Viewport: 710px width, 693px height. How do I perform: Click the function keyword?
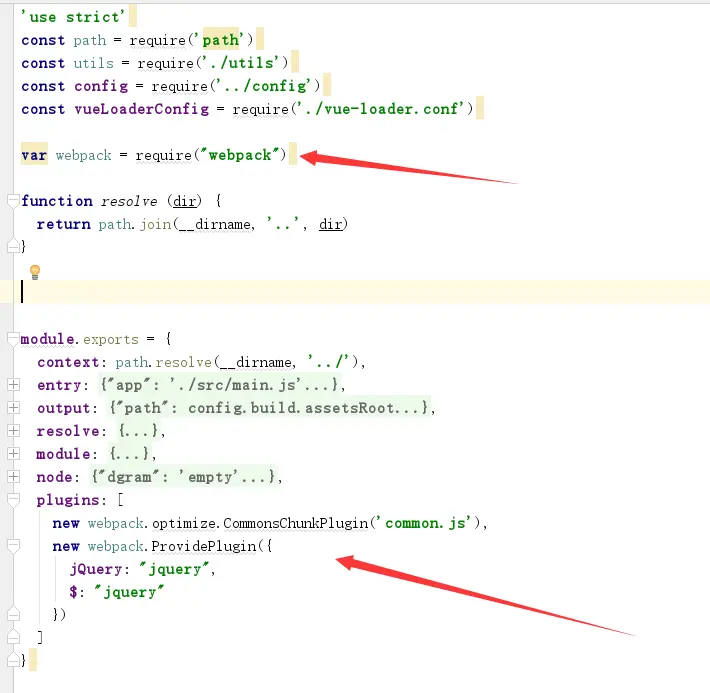tap(57, 201)
